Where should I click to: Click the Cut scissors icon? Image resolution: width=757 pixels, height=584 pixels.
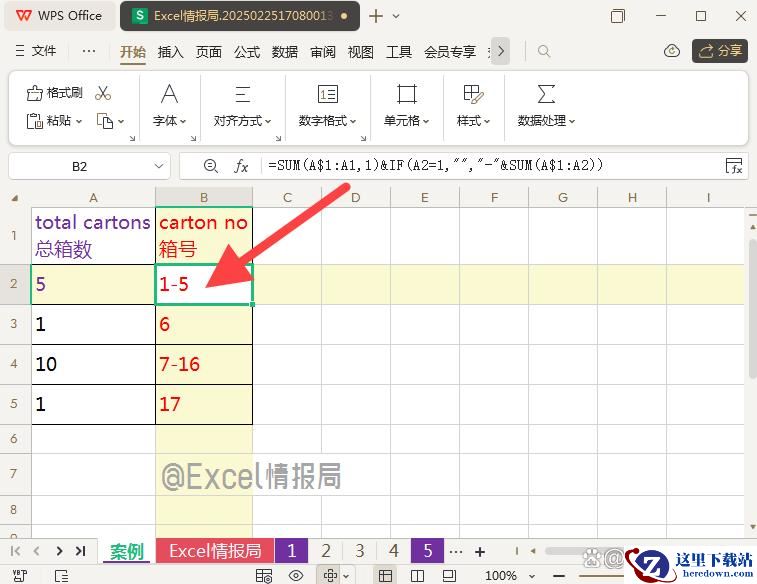pyautogui.click(x=103, y=93)
